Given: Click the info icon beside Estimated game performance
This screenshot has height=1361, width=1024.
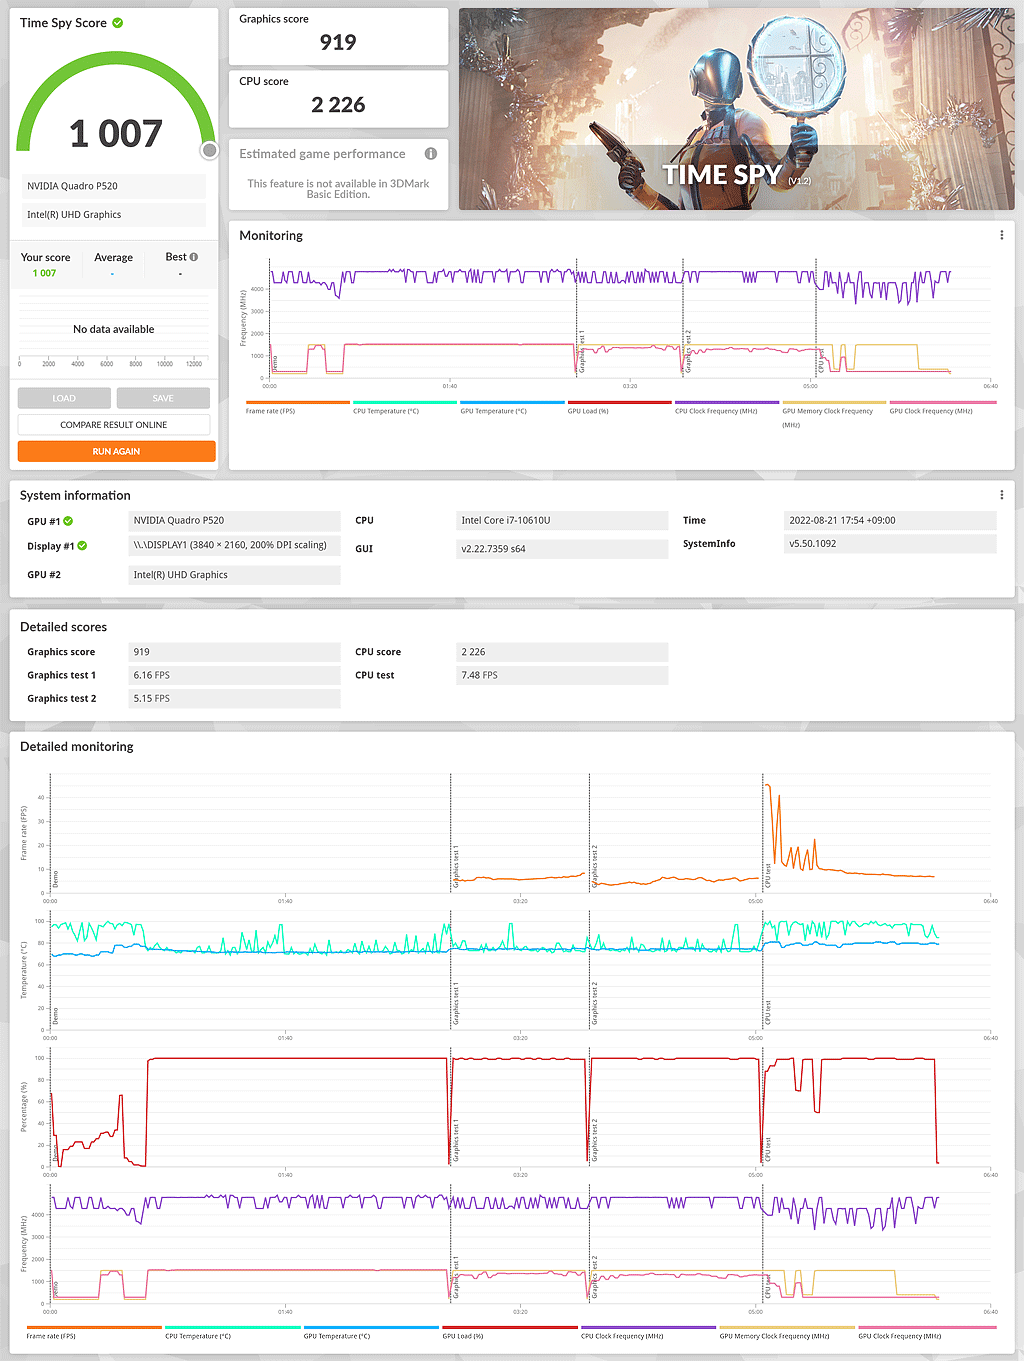Looking at the screenshot, I should click(431, 154).
